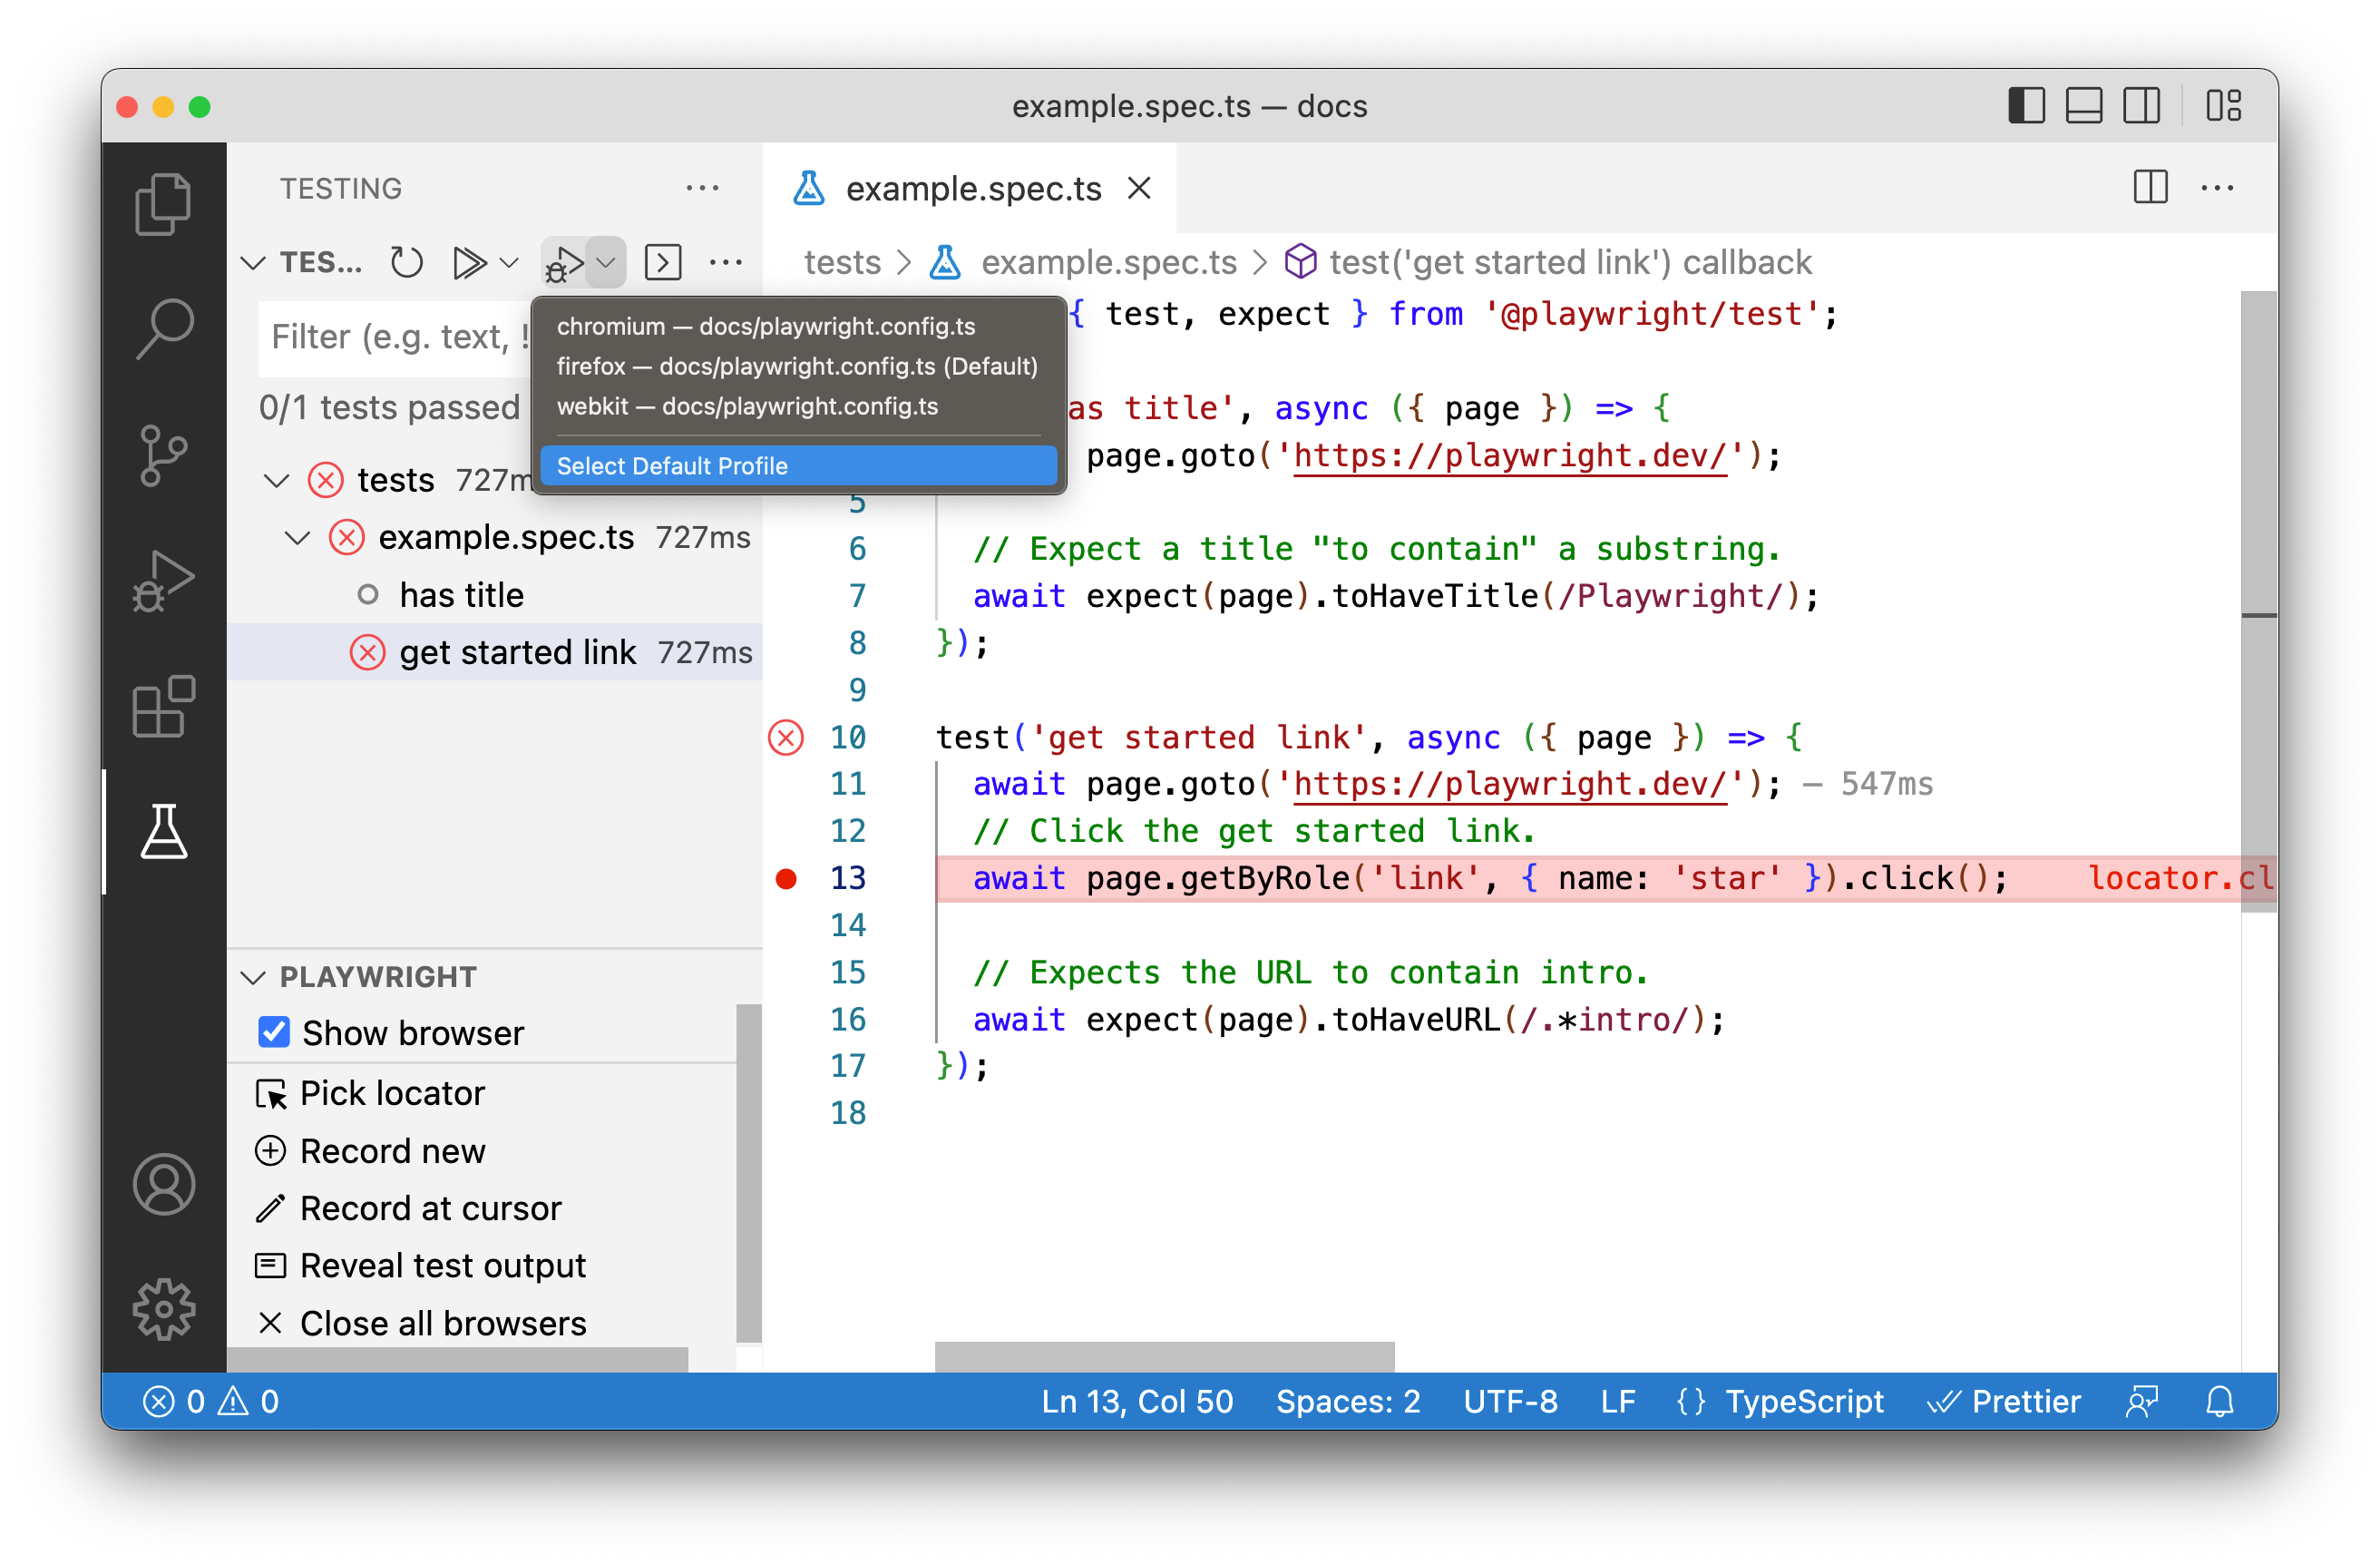Click the breakpoint dot on line 13
Viewport: 2380px width, 1564px height.
pos(785,878)
